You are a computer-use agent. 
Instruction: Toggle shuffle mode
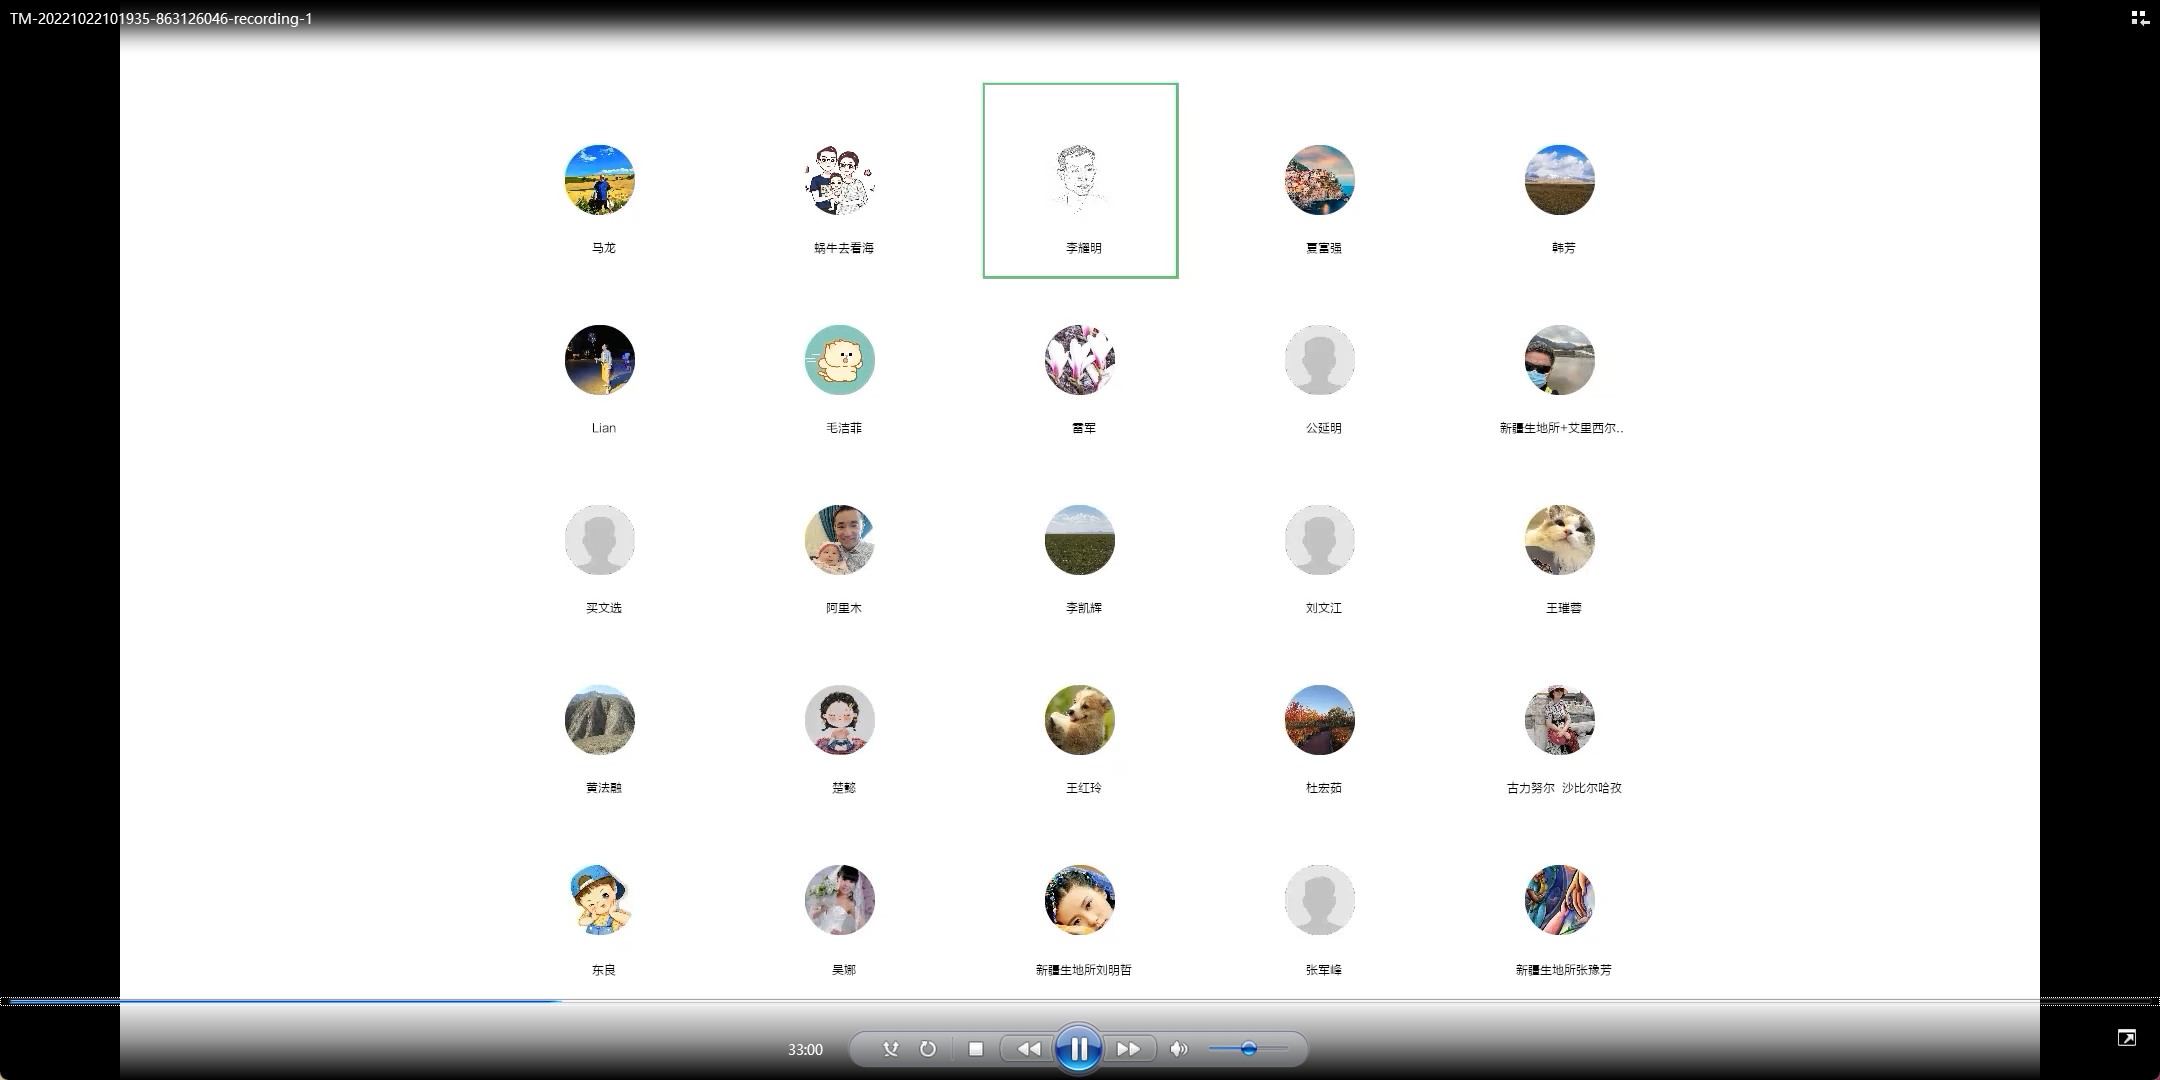(x=890, y=1049)
